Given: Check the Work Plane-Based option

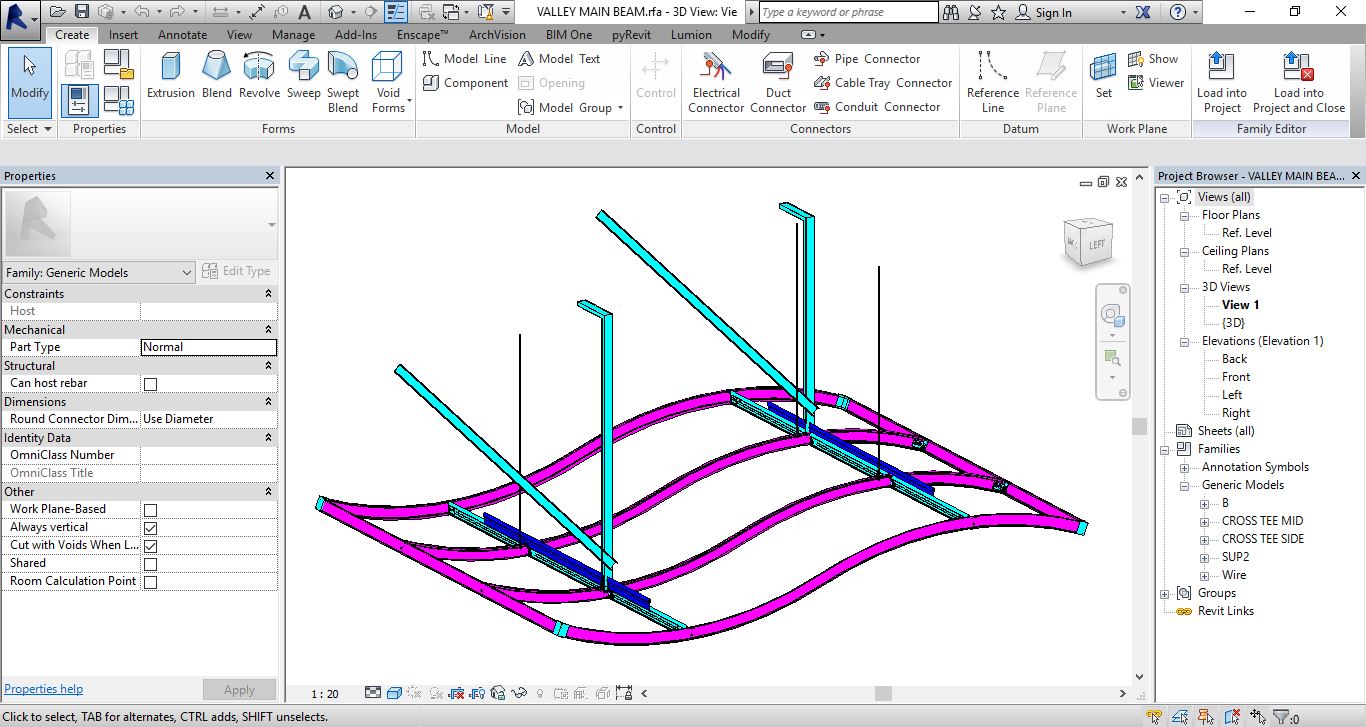Looking at the screenshot, I should (150, 510).
